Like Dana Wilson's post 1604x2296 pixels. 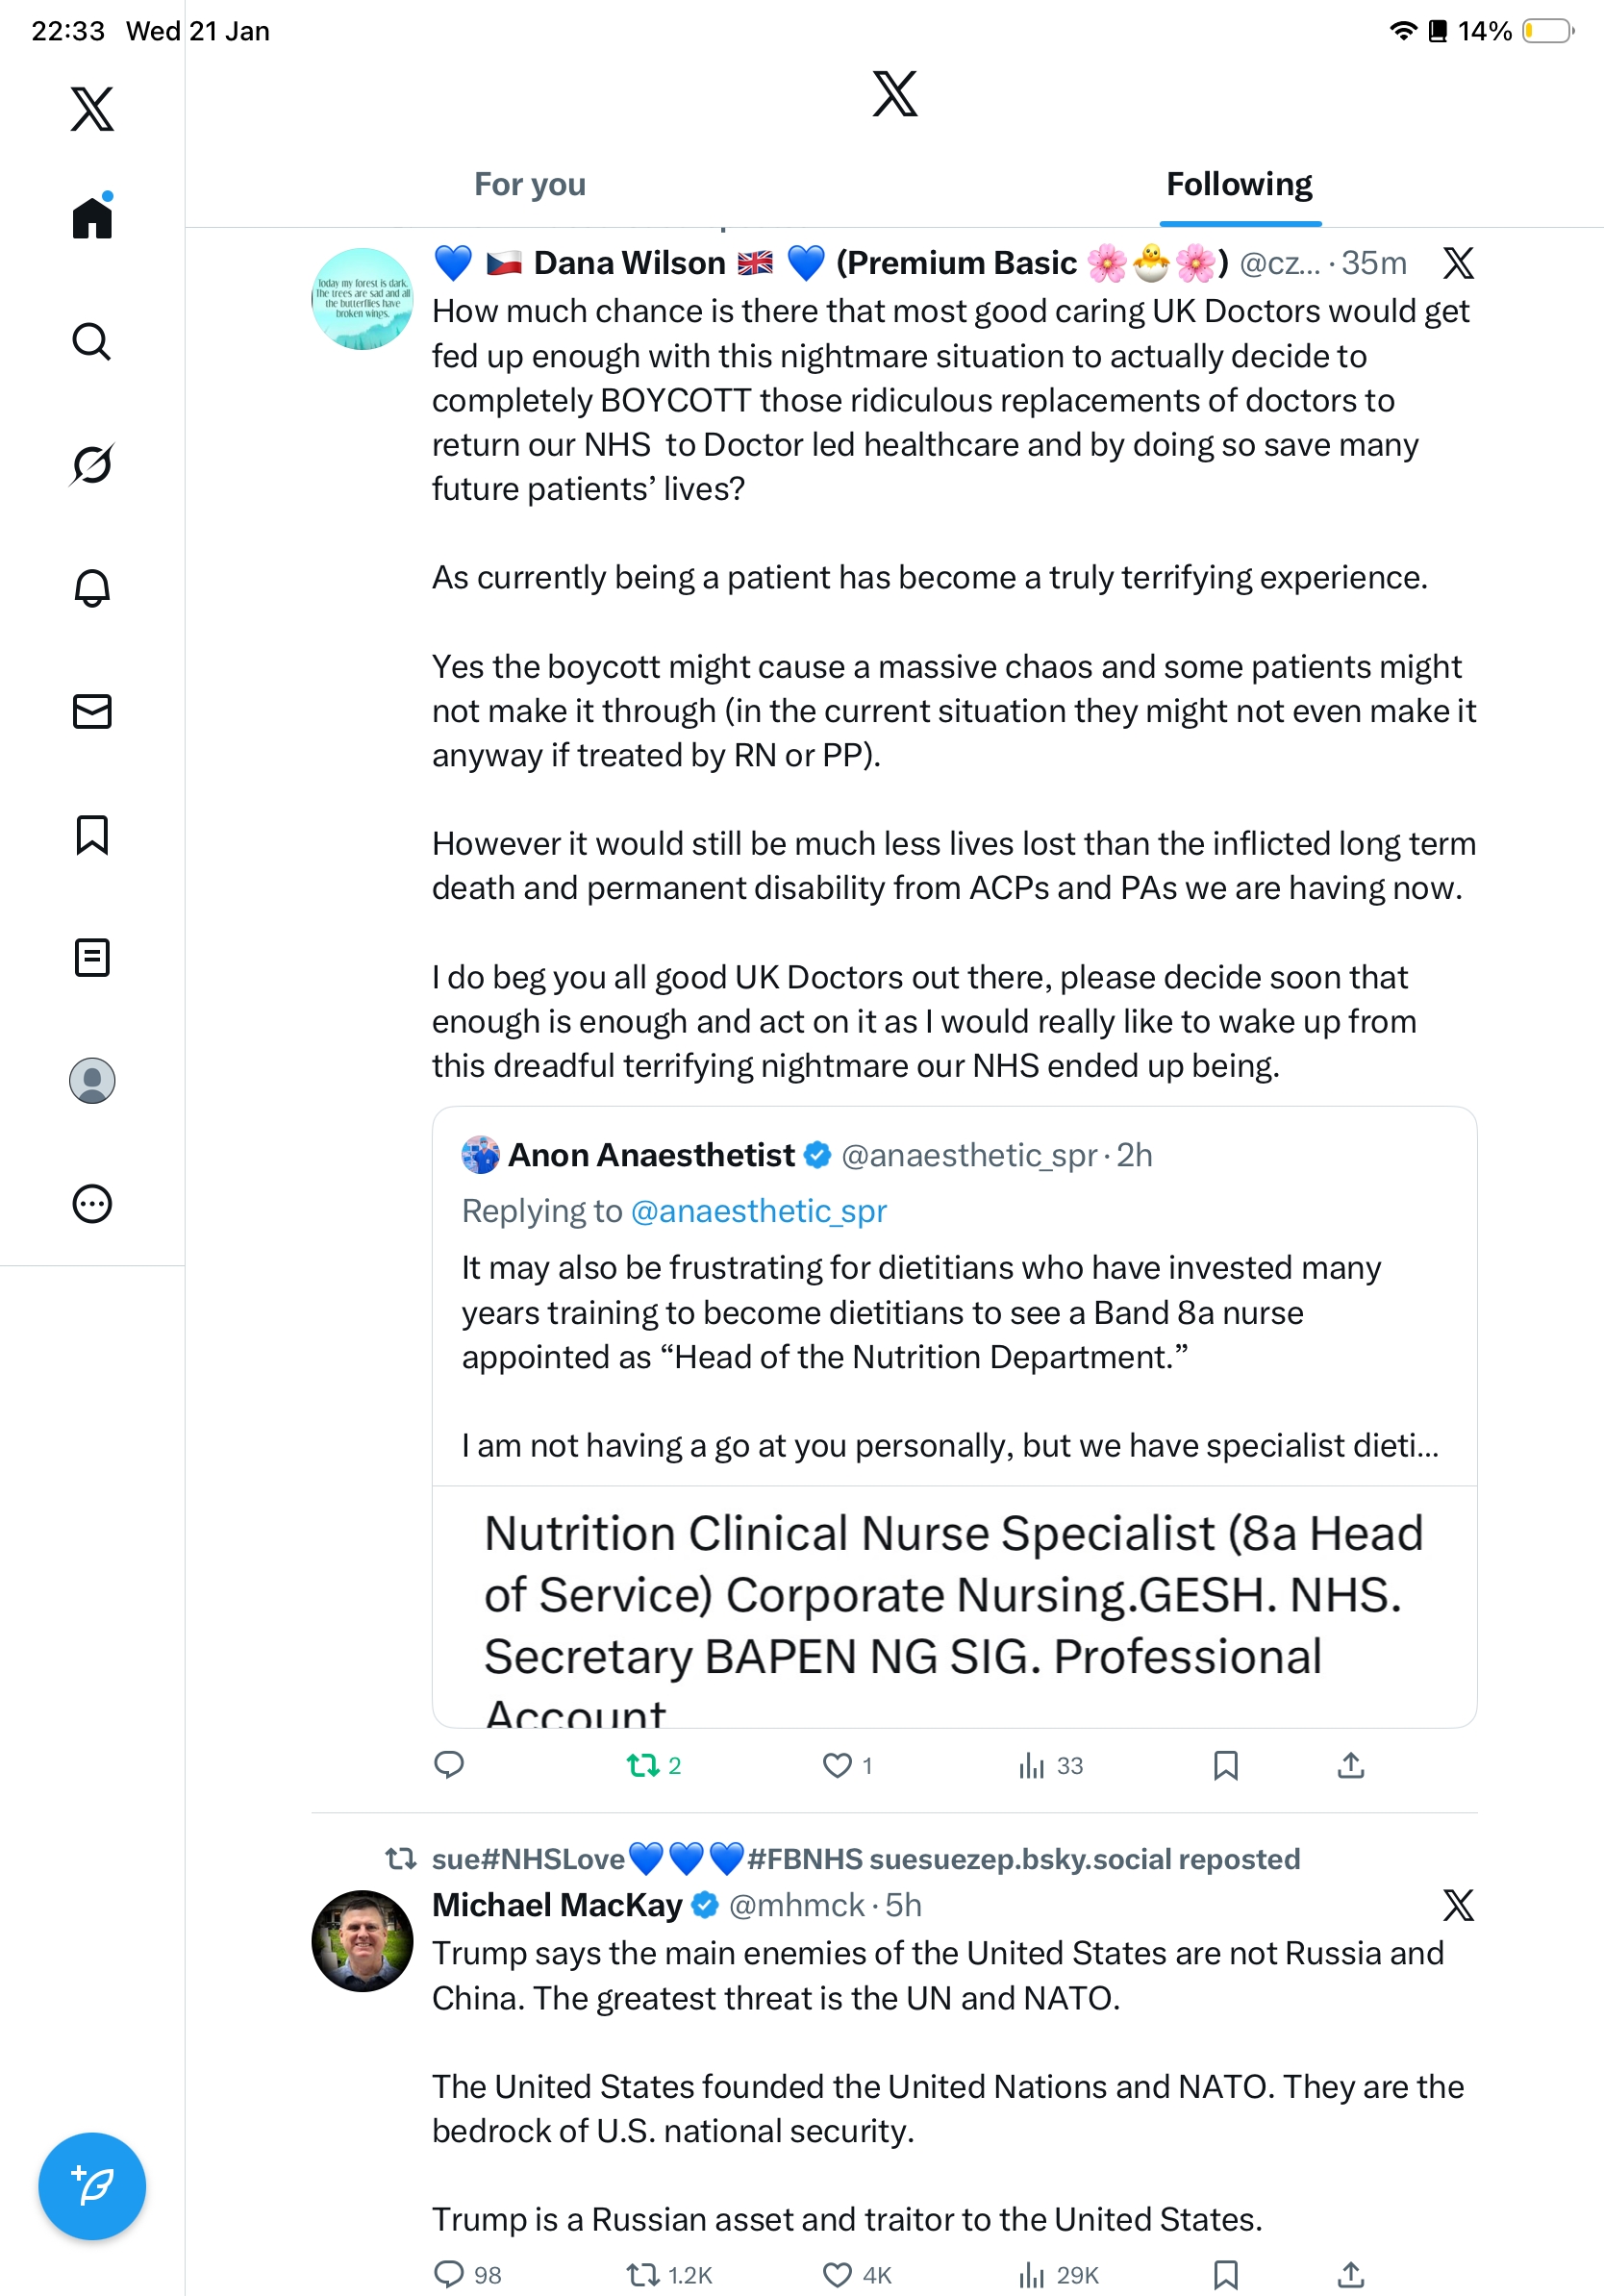click(x=837, y=1766)
